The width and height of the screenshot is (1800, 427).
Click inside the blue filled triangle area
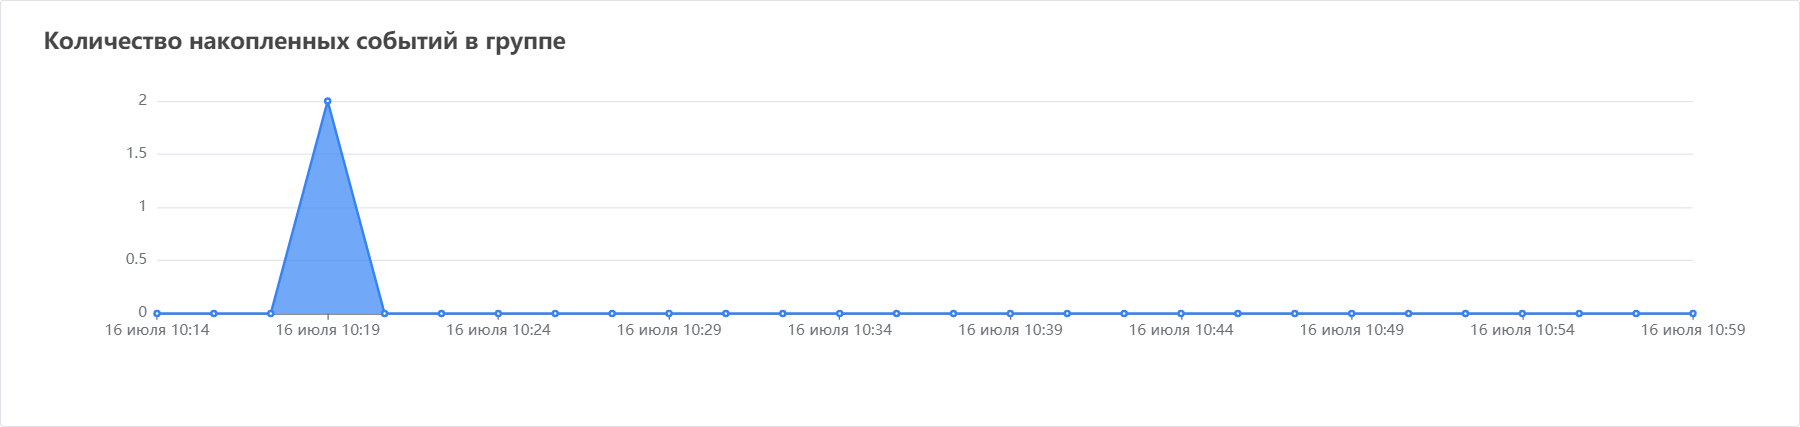coord(328,250)
